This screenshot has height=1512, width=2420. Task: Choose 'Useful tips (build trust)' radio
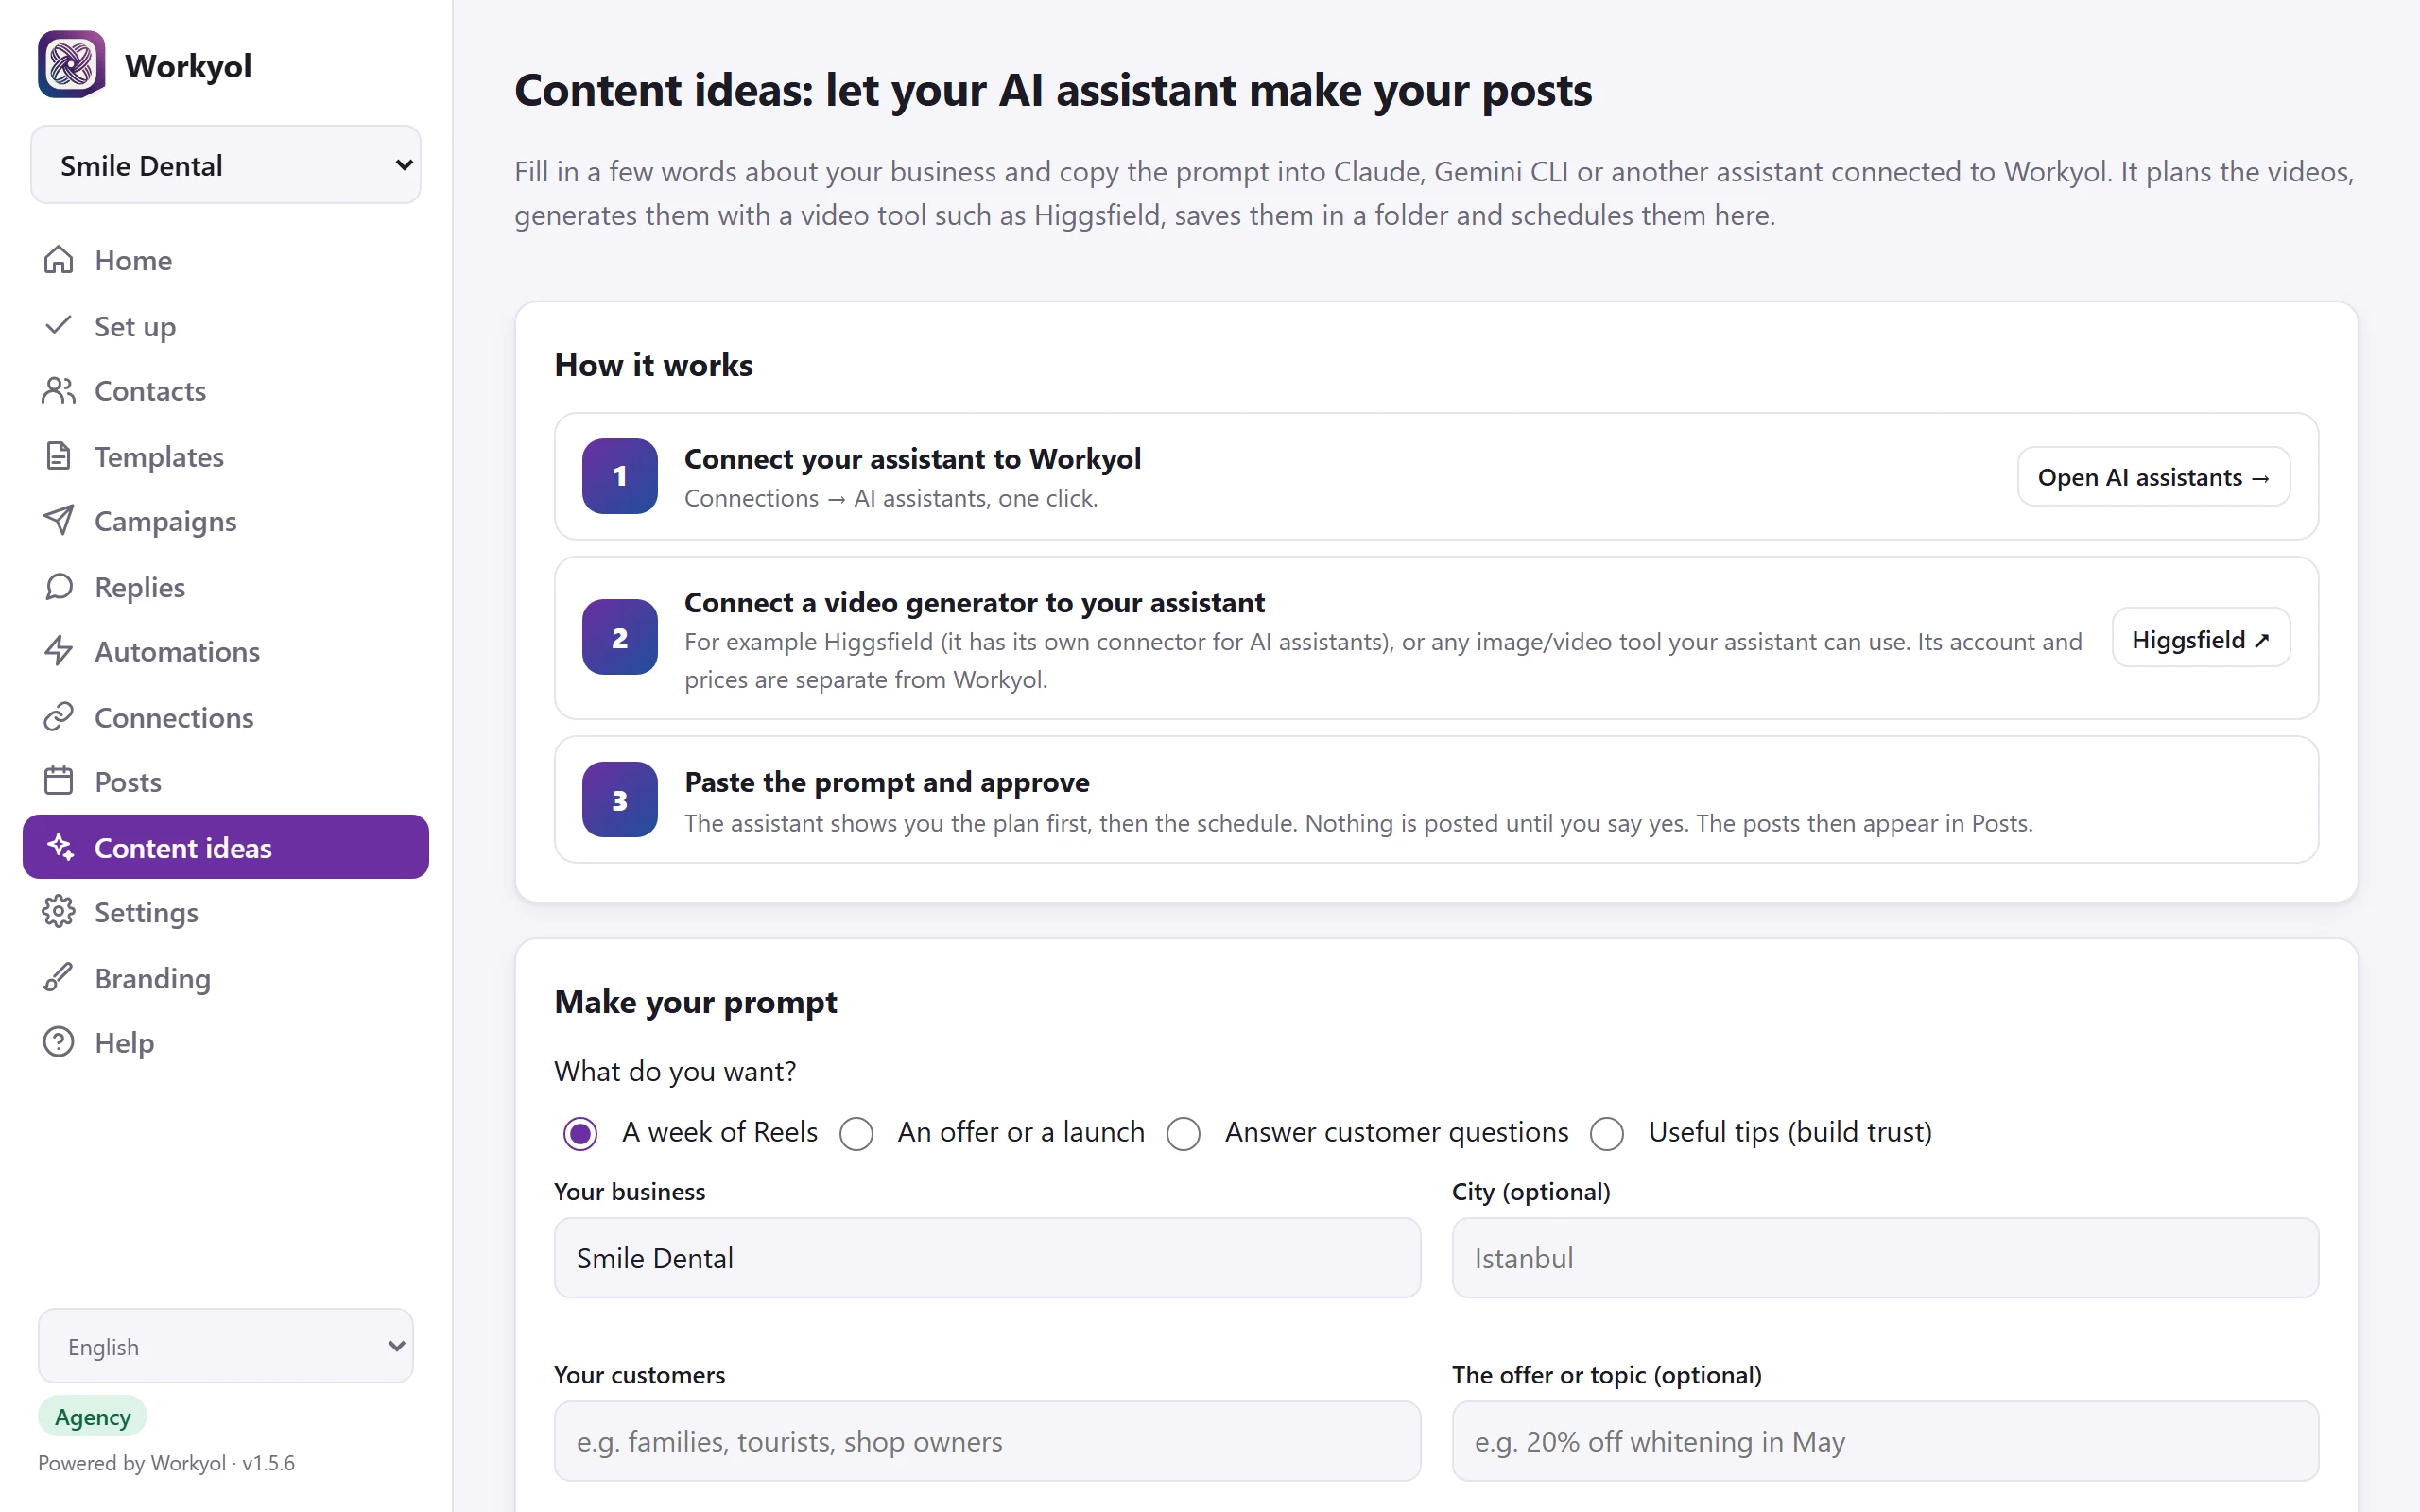[1607, 1133]
